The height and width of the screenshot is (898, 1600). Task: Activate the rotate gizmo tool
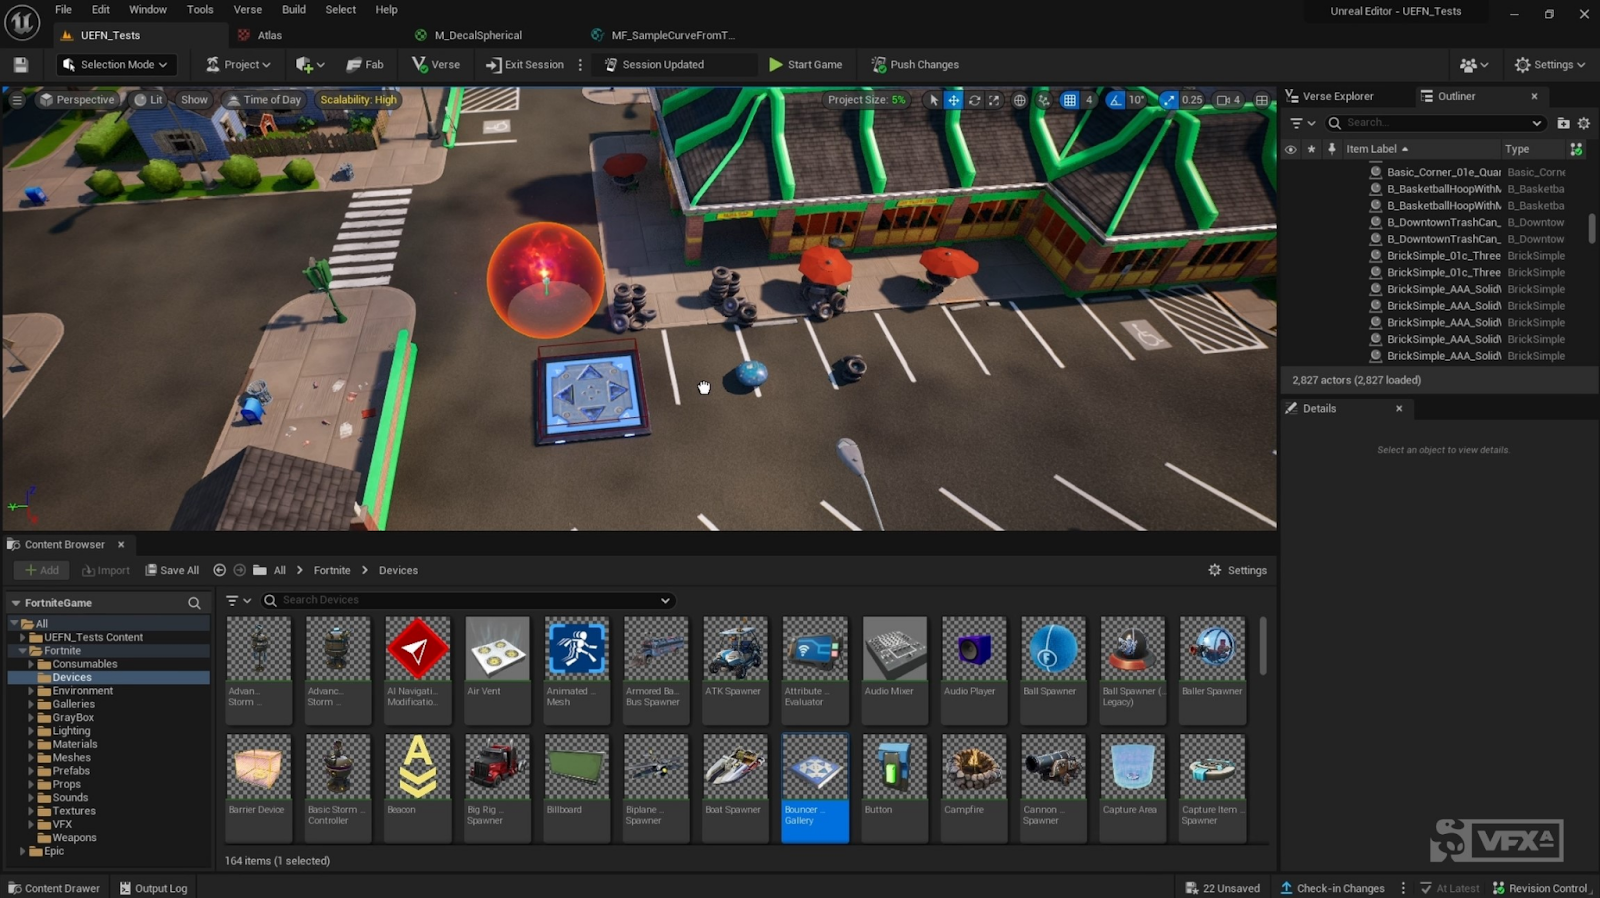point(974,100)
